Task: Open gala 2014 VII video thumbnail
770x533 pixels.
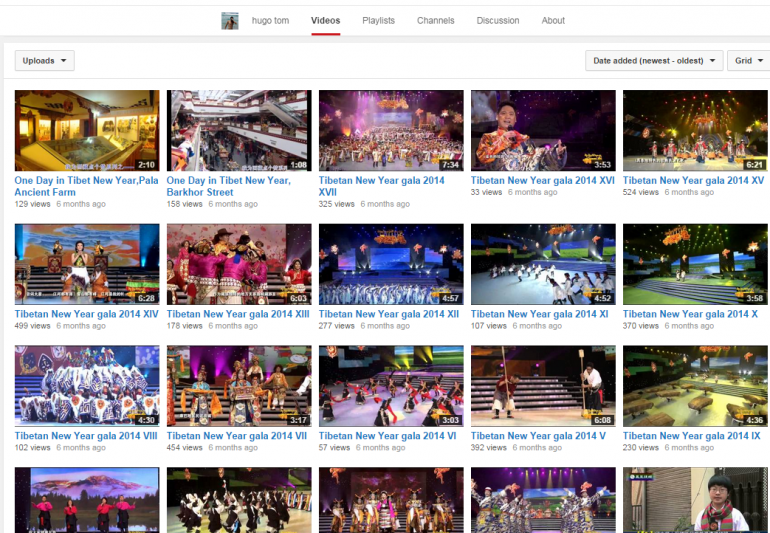Action: [x=239, y=386]
